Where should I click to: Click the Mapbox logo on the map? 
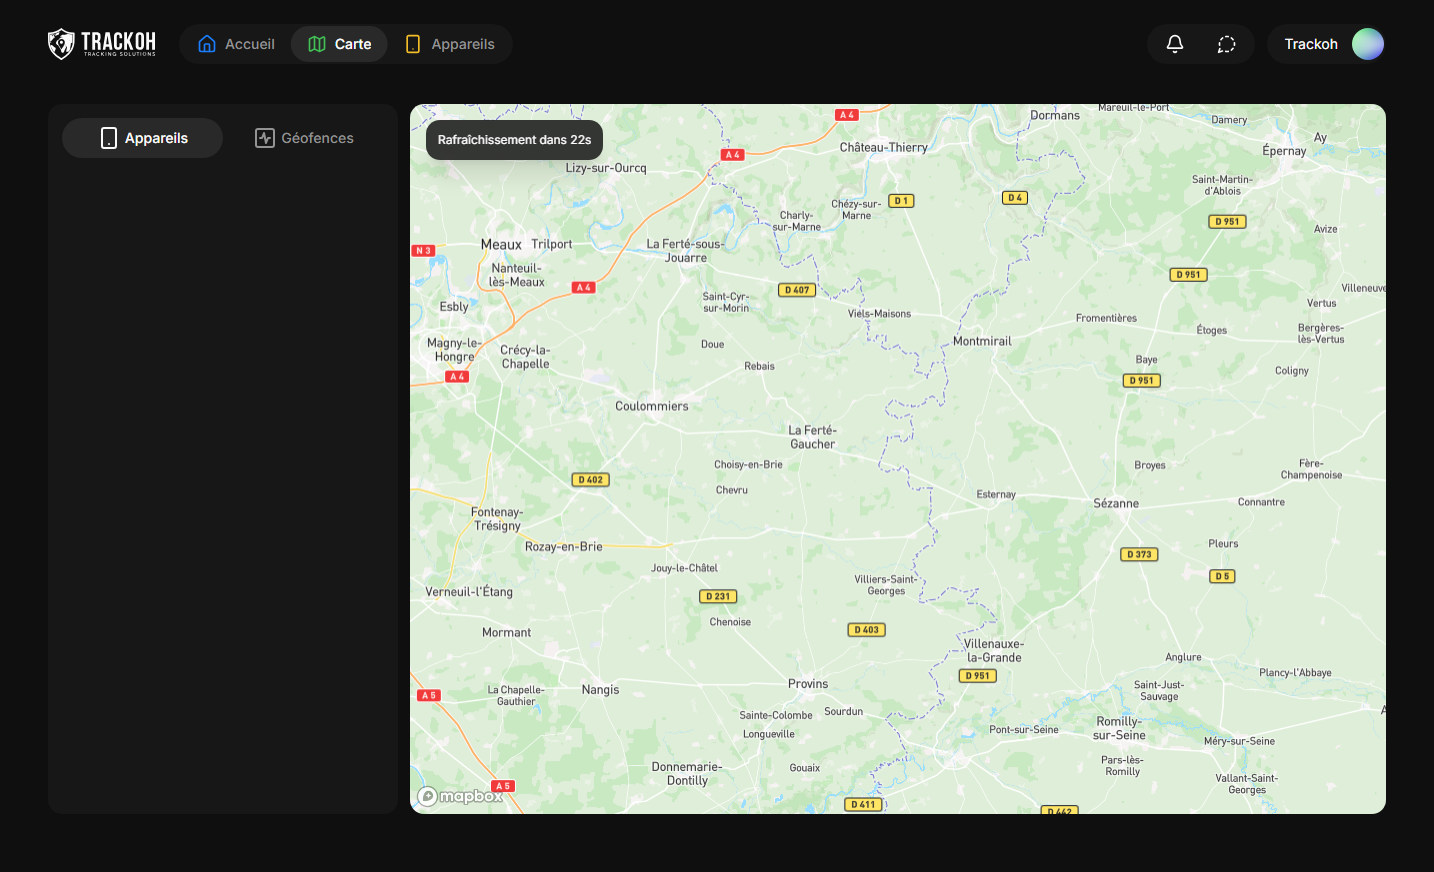coord(460,796)
